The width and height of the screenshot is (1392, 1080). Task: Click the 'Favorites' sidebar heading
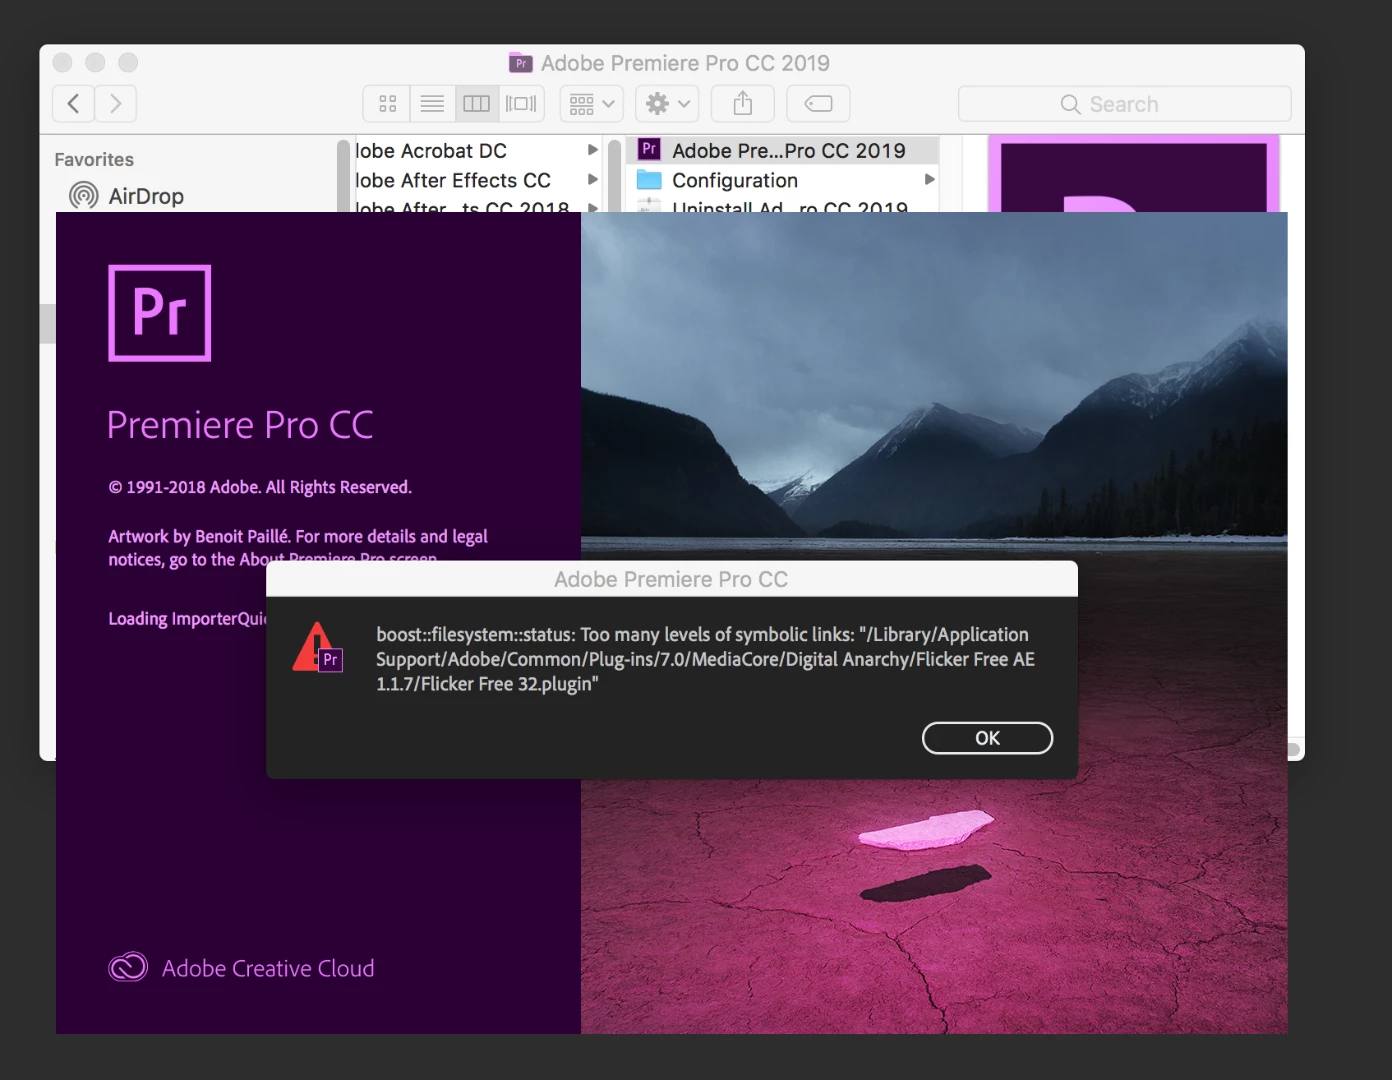[x=94, y=160]
